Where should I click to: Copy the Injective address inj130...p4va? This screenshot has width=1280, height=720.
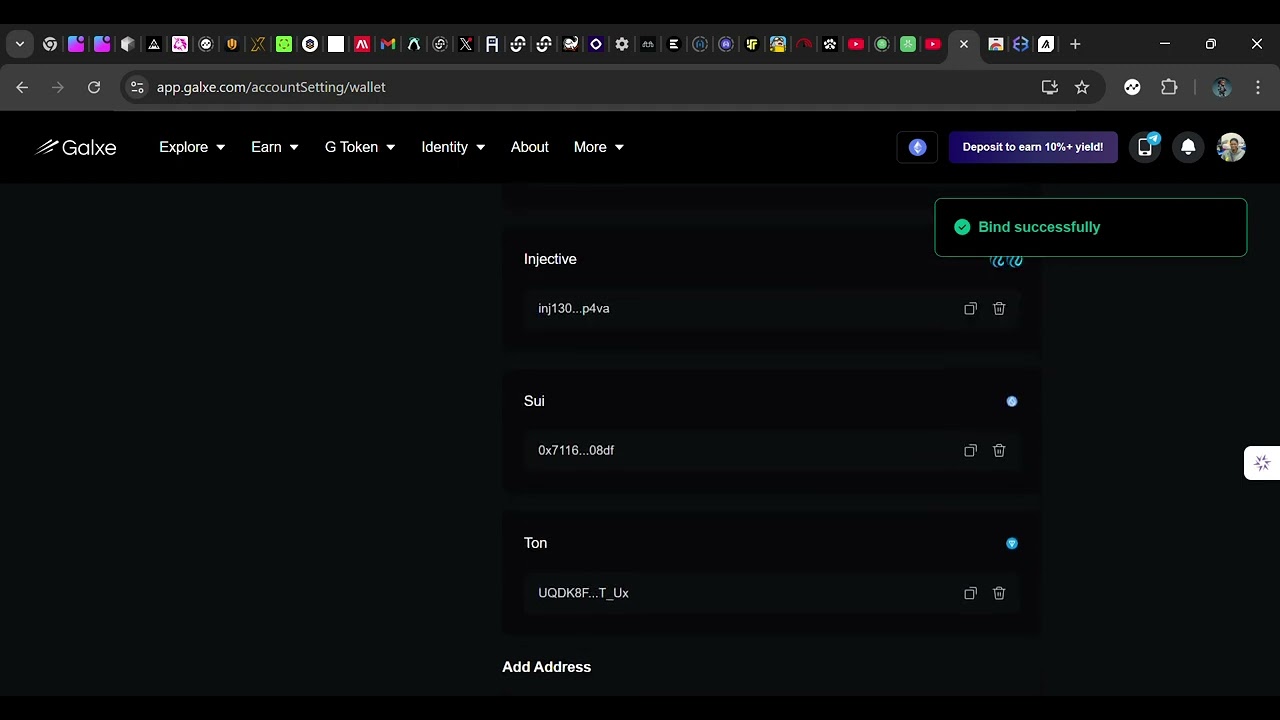[x=970, y=309]
